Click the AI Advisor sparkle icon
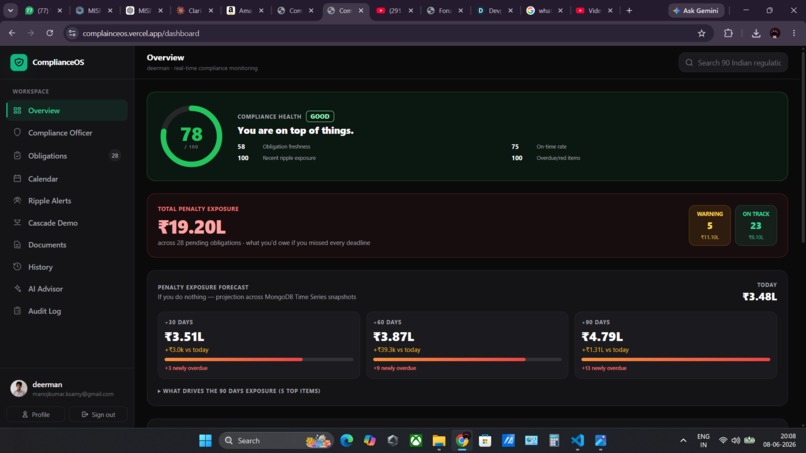This screenshot has height=453, width=806. (17, 289)
